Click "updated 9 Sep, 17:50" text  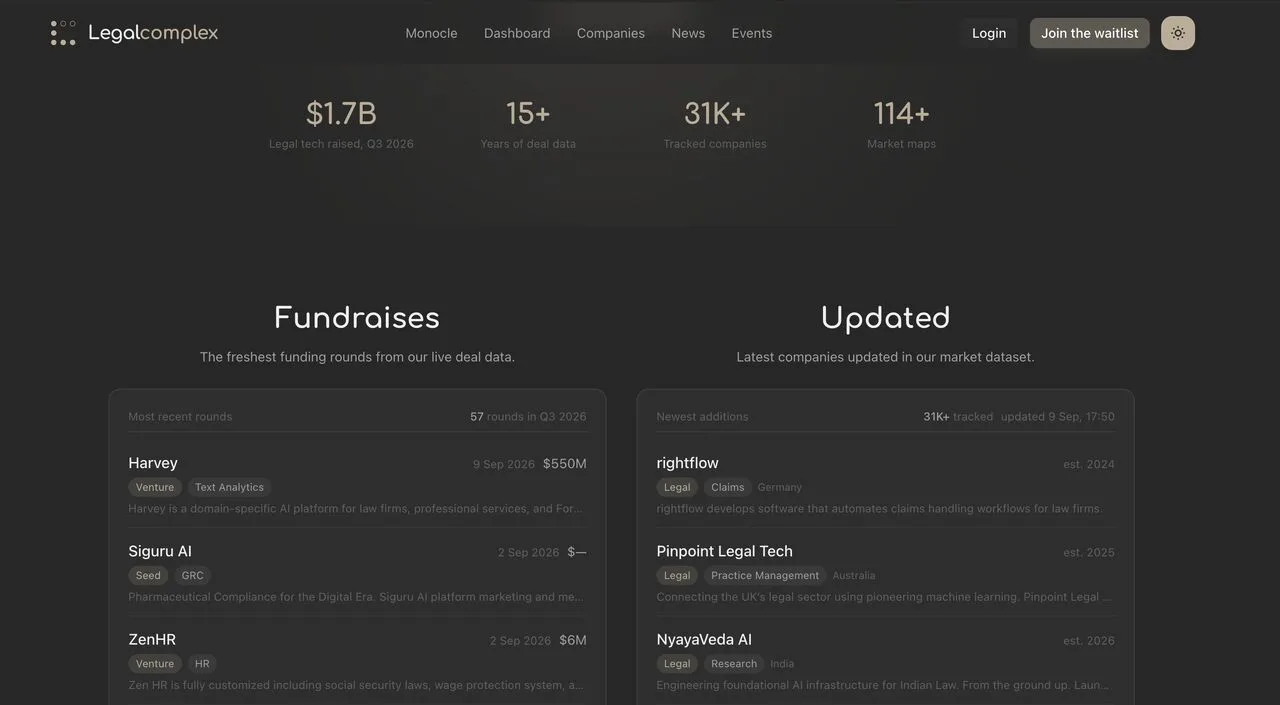[1058, 416]
